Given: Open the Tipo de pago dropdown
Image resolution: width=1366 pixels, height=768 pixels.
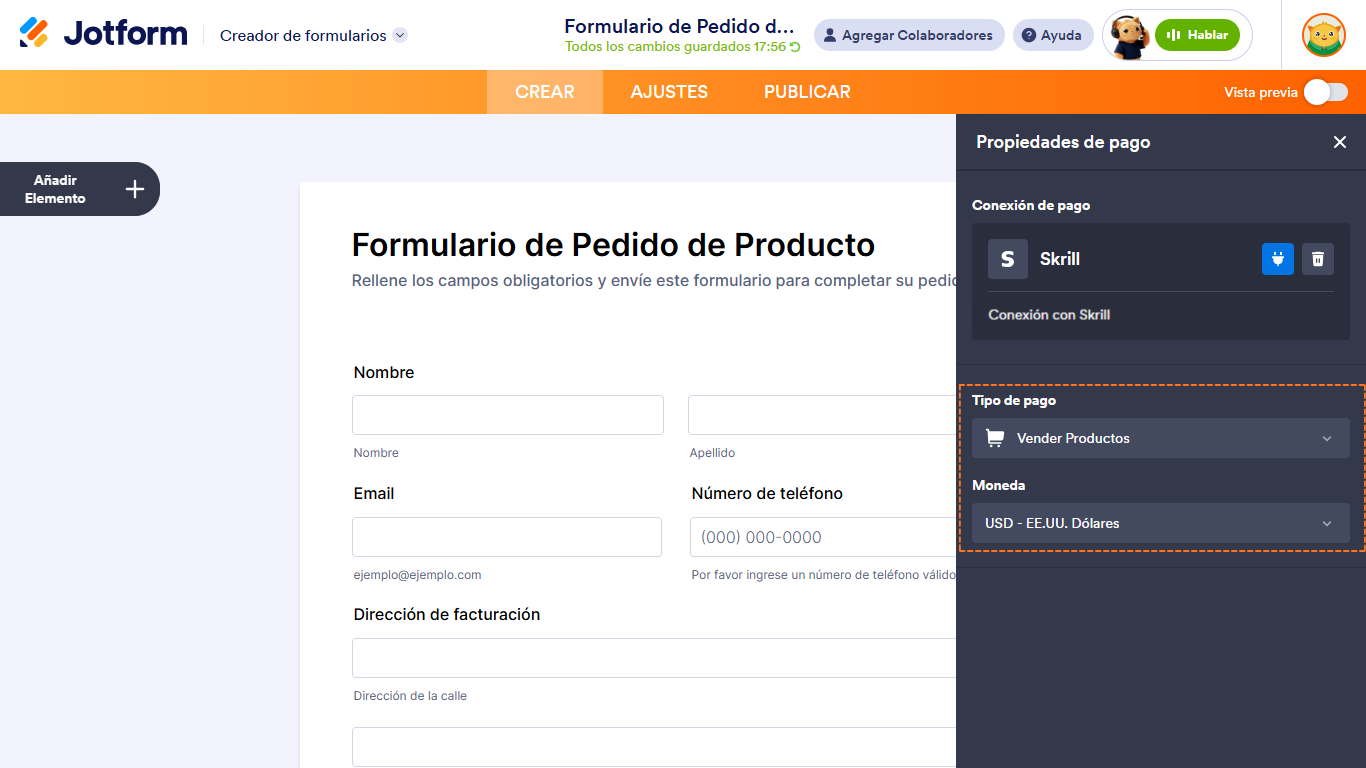Looking at the screenshot, I should [1161, 438].
